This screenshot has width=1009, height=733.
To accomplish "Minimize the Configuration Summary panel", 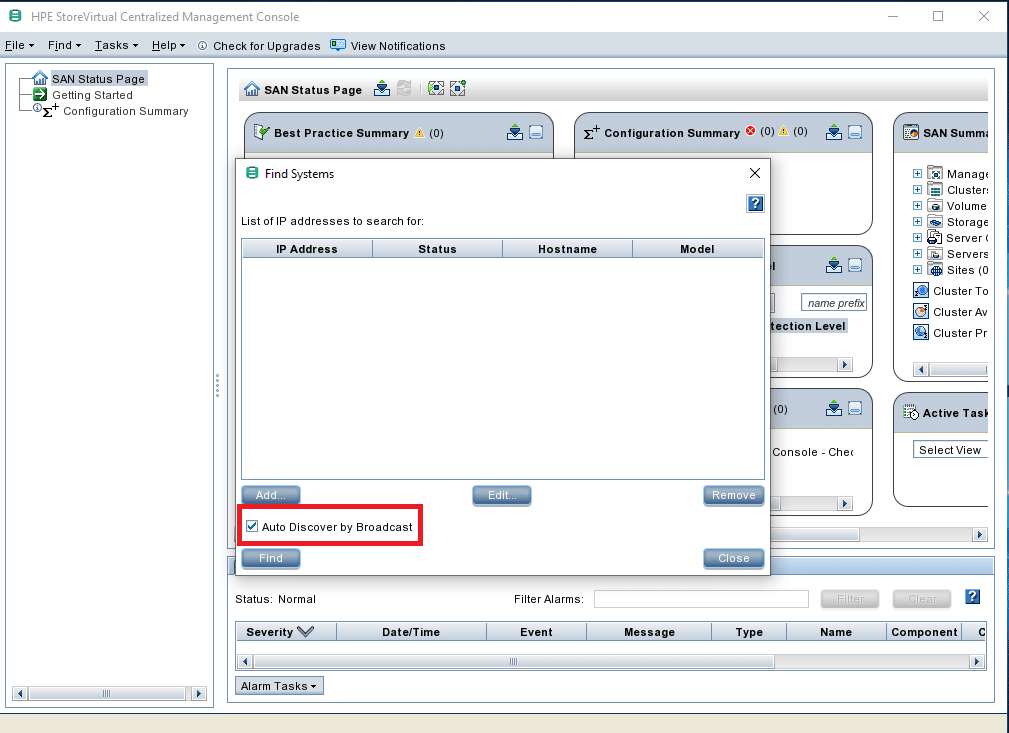I will (855, 132).
